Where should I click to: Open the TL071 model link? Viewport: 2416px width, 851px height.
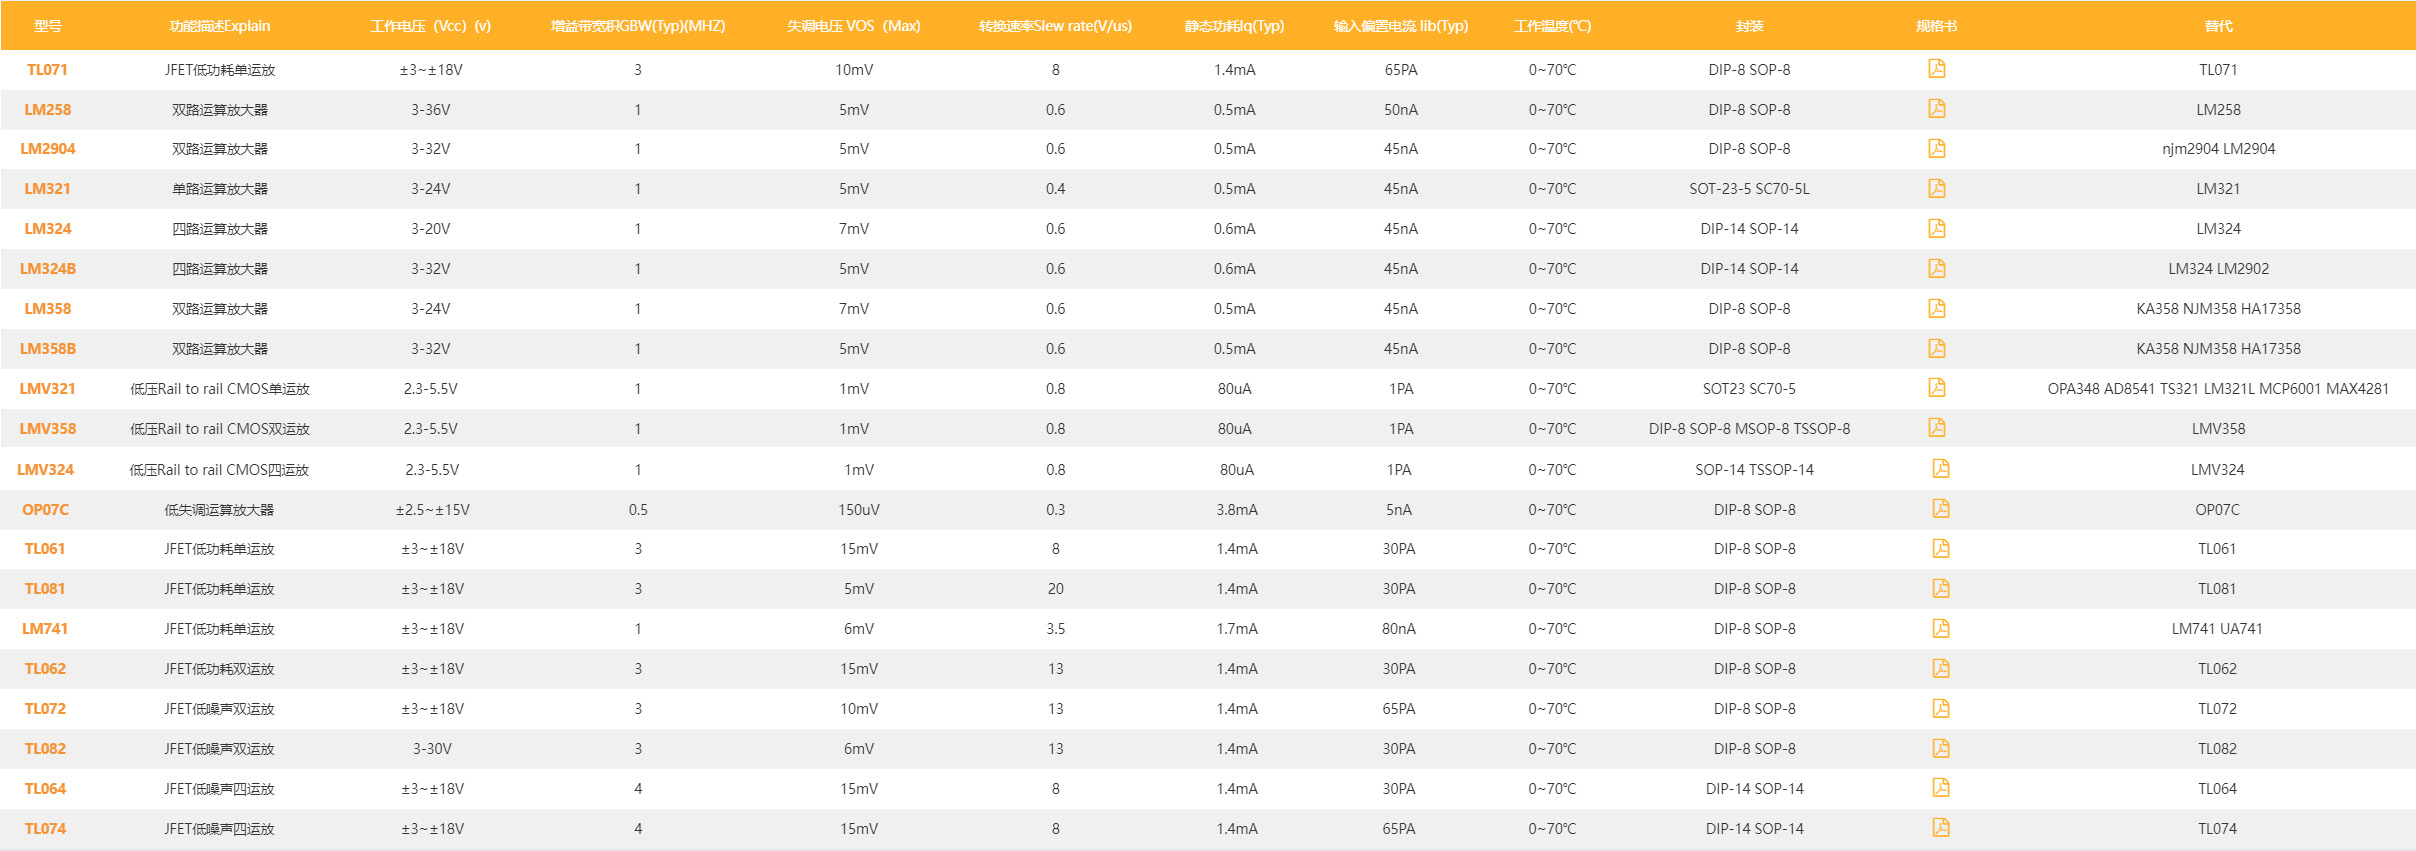47,70
